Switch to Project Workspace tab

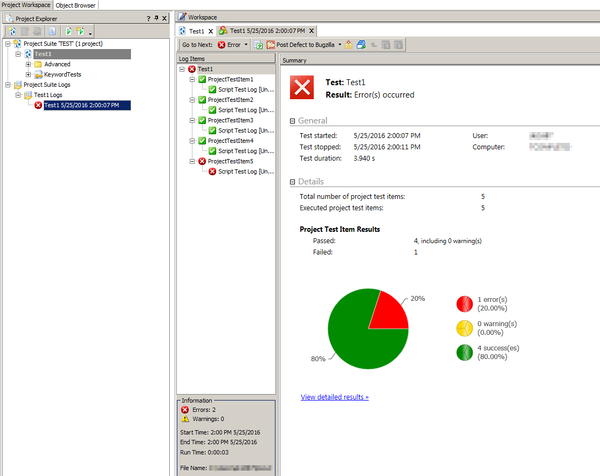(26, 5)
